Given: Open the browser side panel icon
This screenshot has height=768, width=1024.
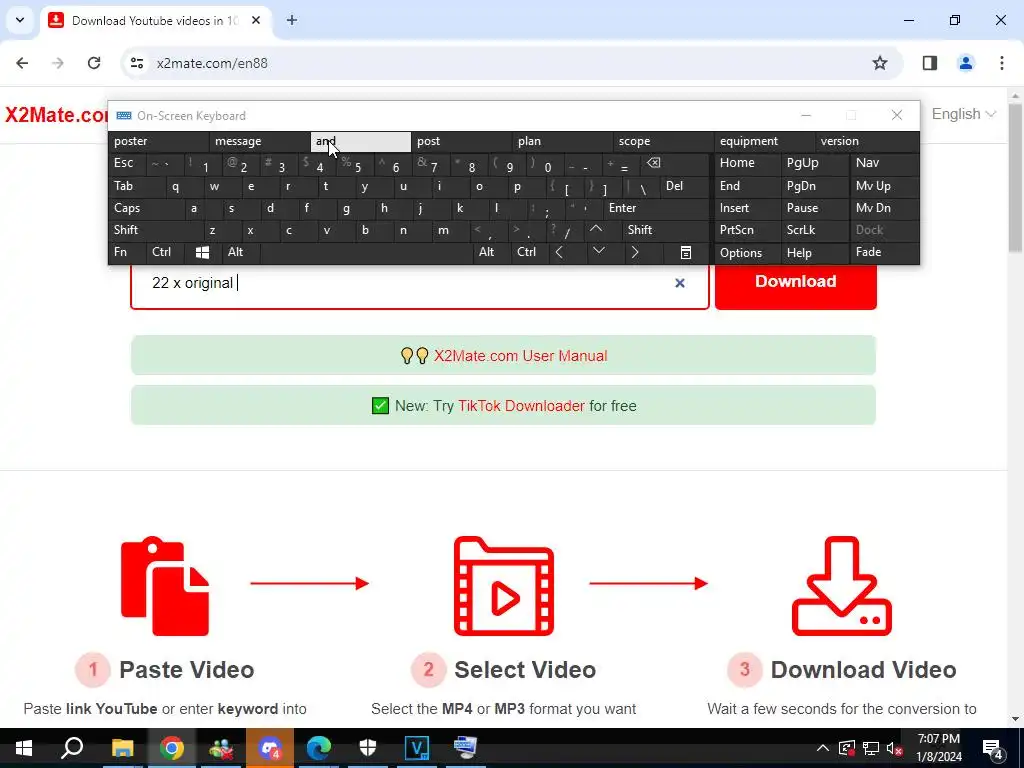Looking at the screenshot, I should pos(929,63).
